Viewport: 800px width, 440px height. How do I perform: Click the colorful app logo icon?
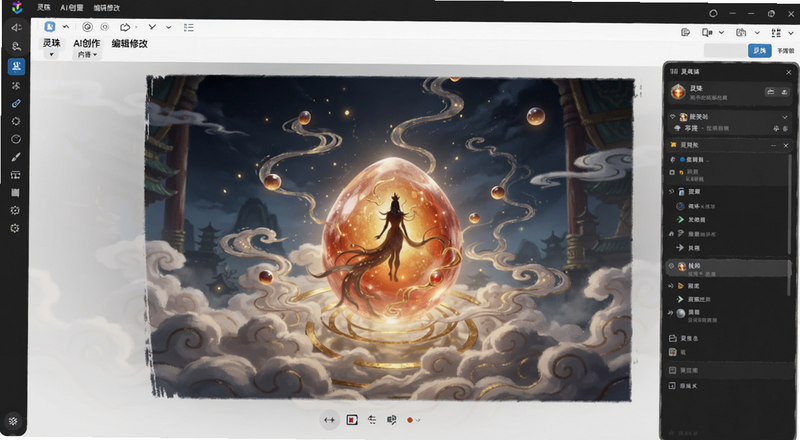click(x=17, y=8)
